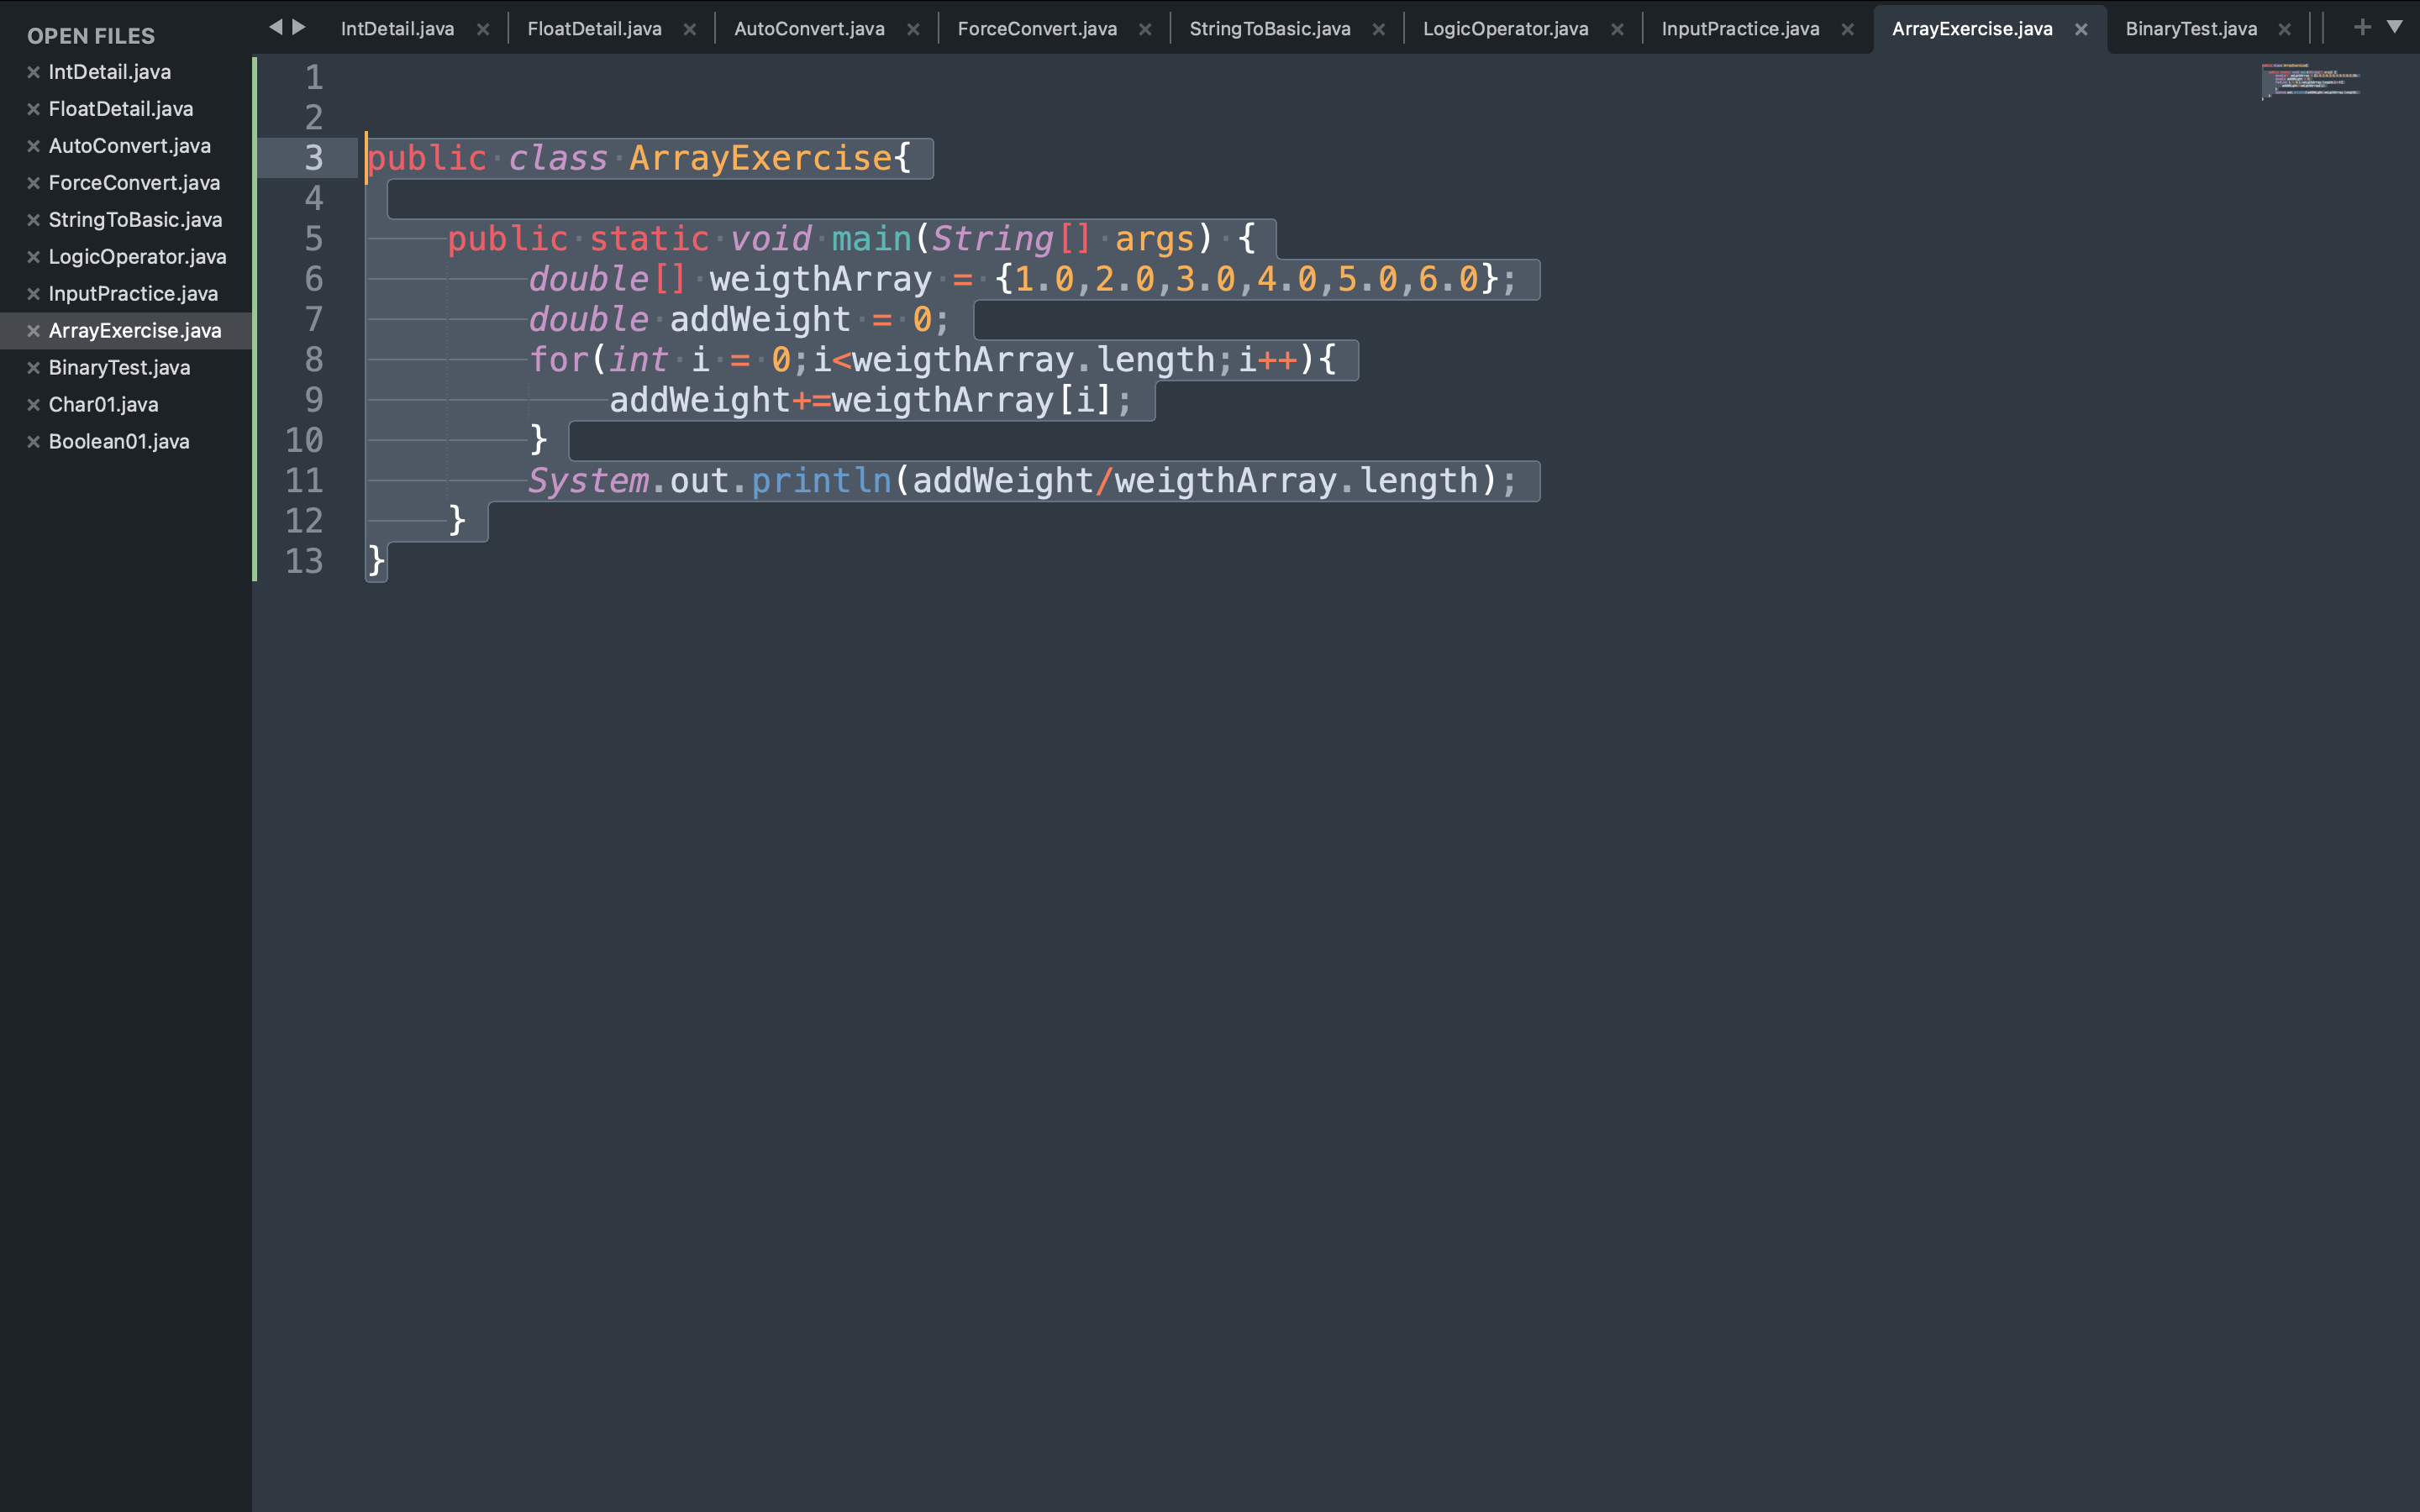Open the StringToBasic.java tab
Image resolution: width=2420 pixels, height=1512 pixels.
(x=1269, y=29)
